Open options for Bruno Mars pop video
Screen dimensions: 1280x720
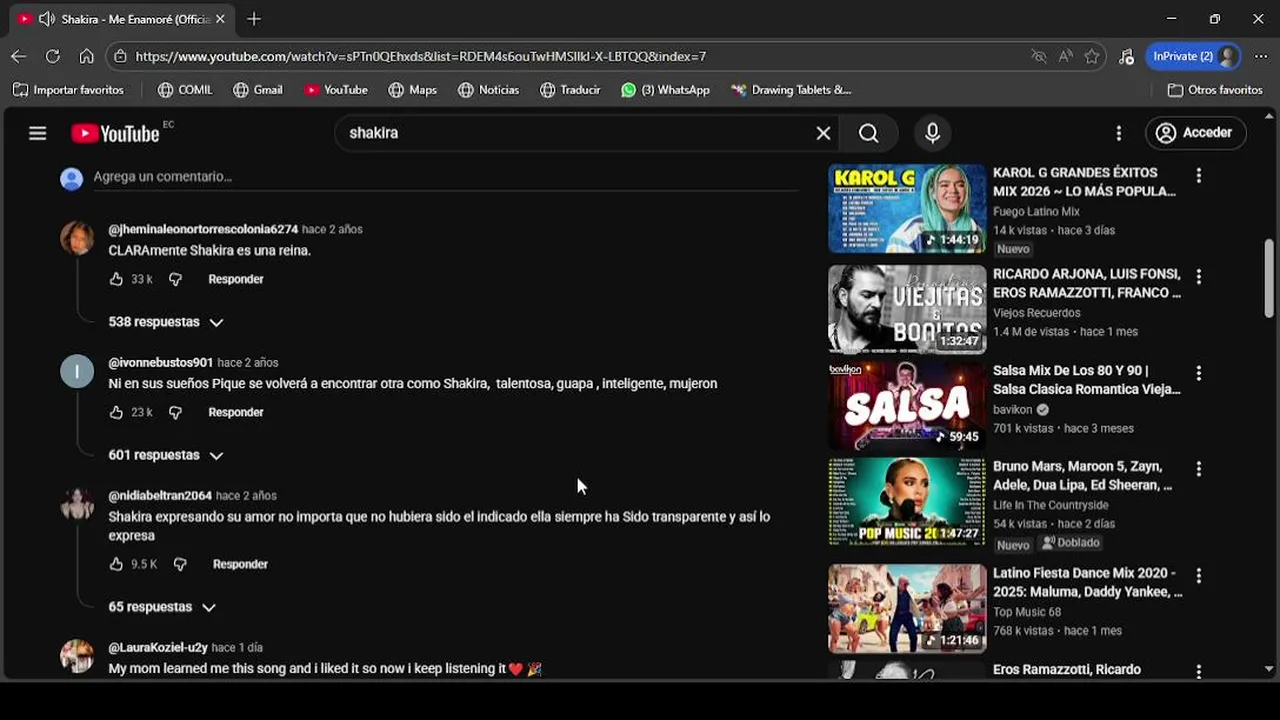pos(1198,469)
